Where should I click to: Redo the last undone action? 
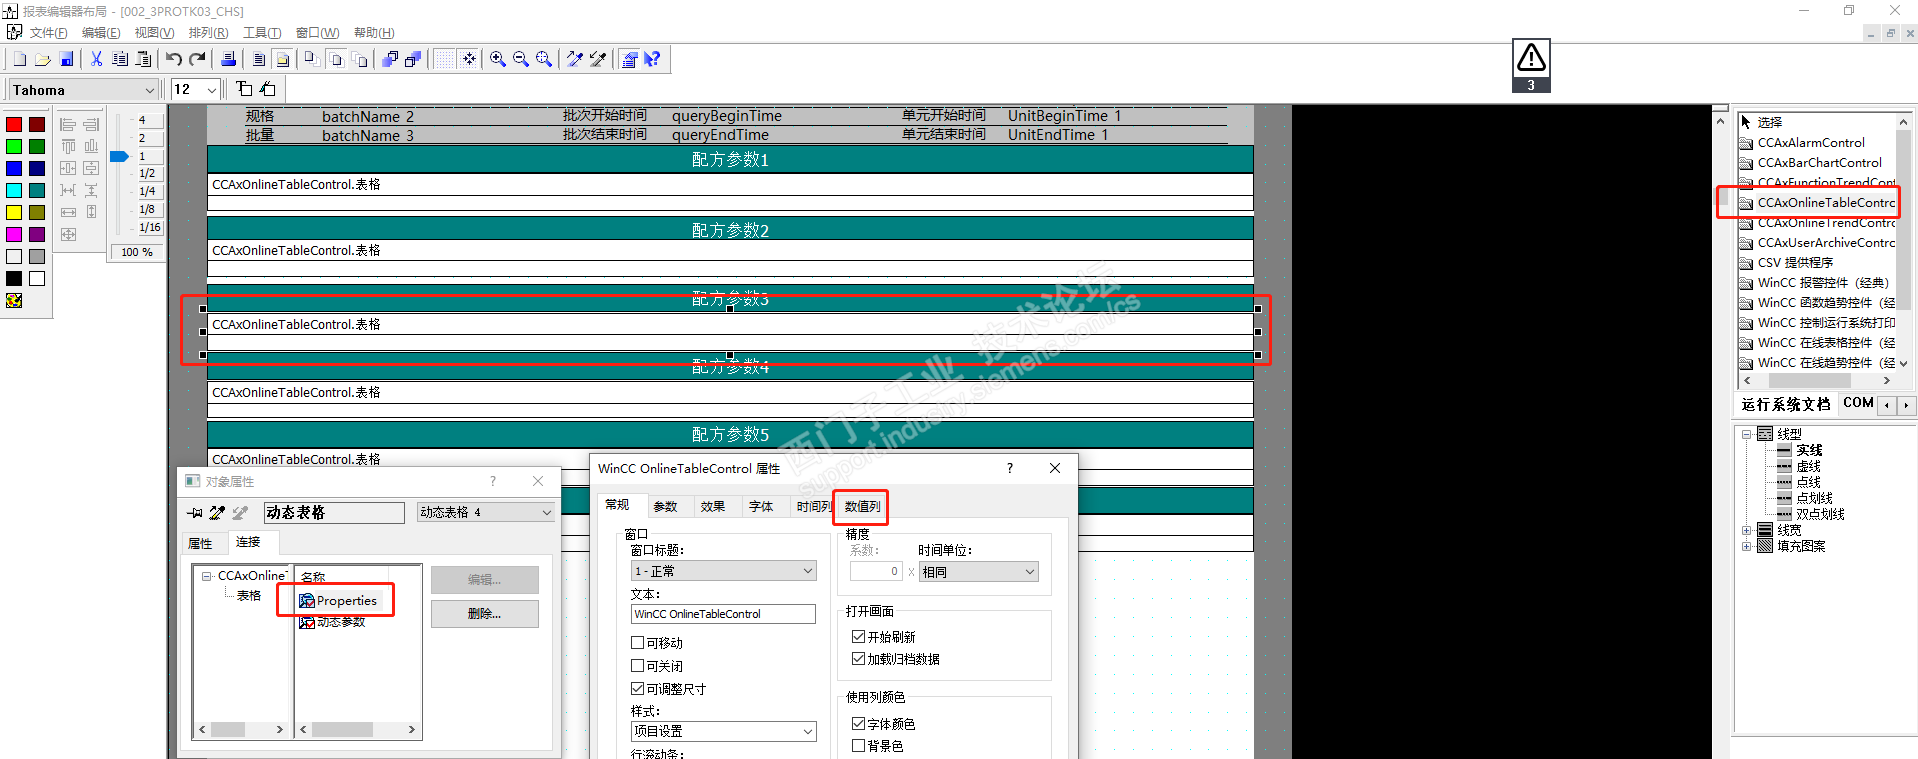[197, 59]
